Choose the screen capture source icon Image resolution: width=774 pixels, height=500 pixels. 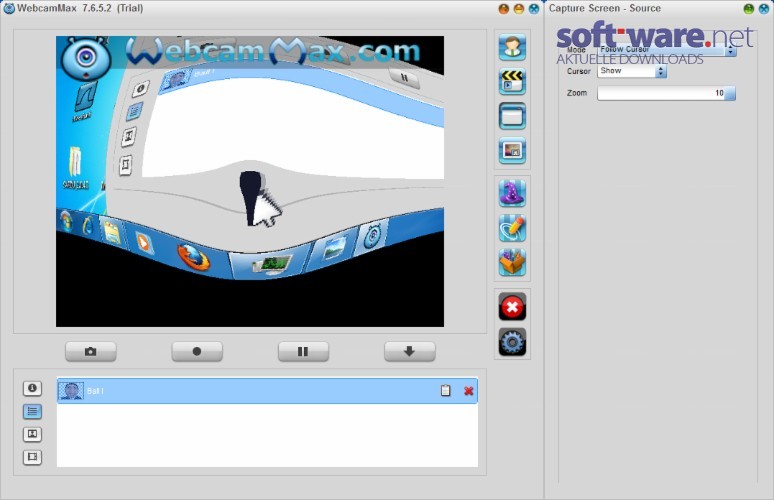point(512,116)
